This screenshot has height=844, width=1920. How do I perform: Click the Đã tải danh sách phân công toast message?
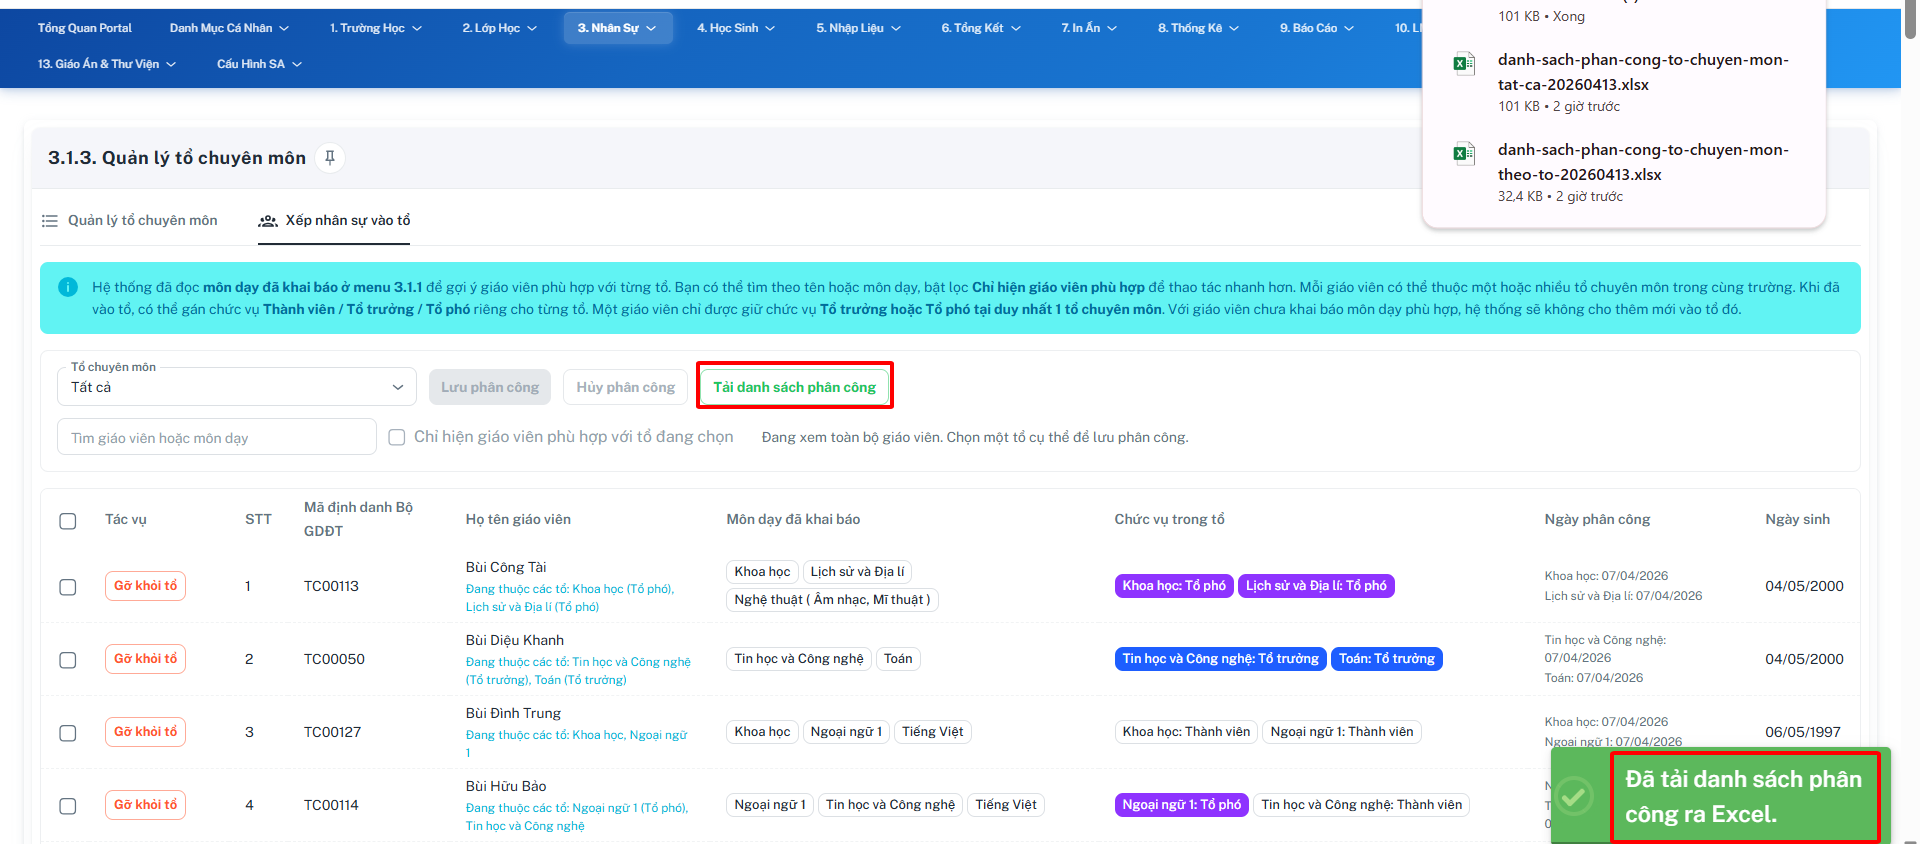[x=1743, y=796]
